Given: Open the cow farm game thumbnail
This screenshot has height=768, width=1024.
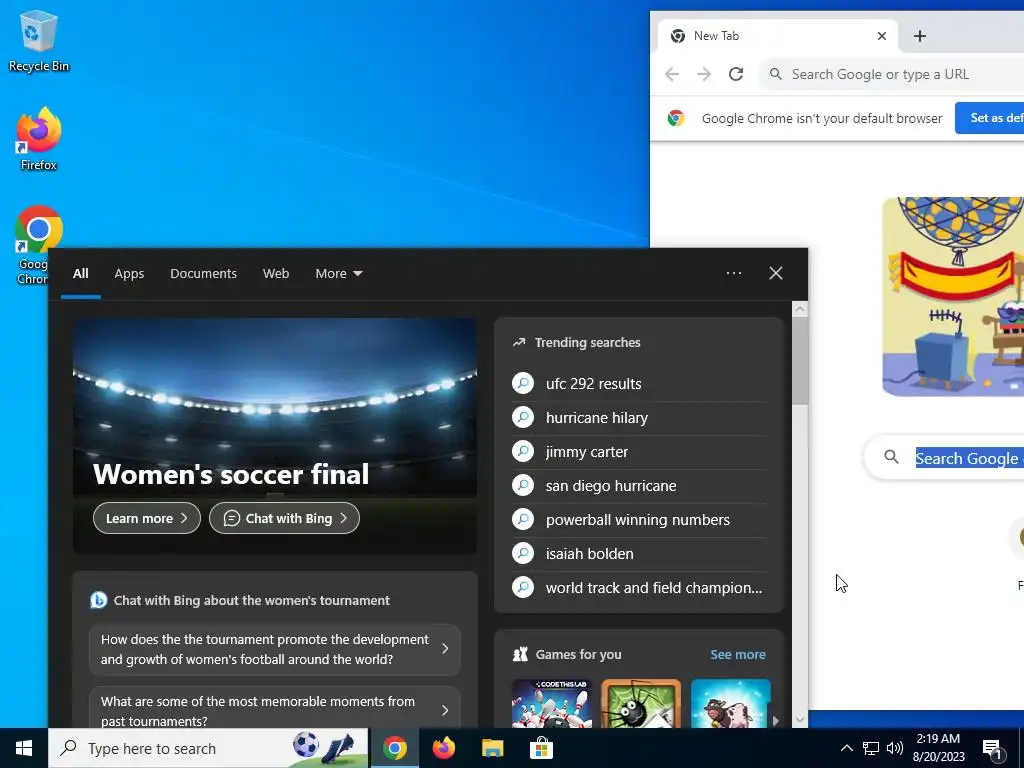Looking at the screenshot, I should click(731, 704).
